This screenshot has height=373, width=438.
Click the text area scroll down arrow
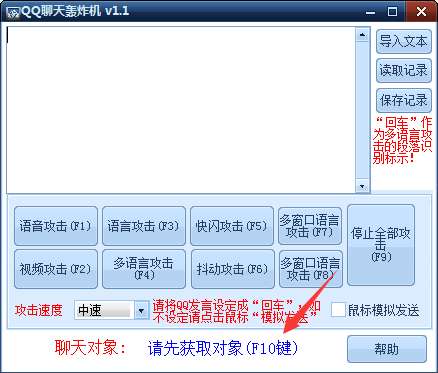coord(362,186)
